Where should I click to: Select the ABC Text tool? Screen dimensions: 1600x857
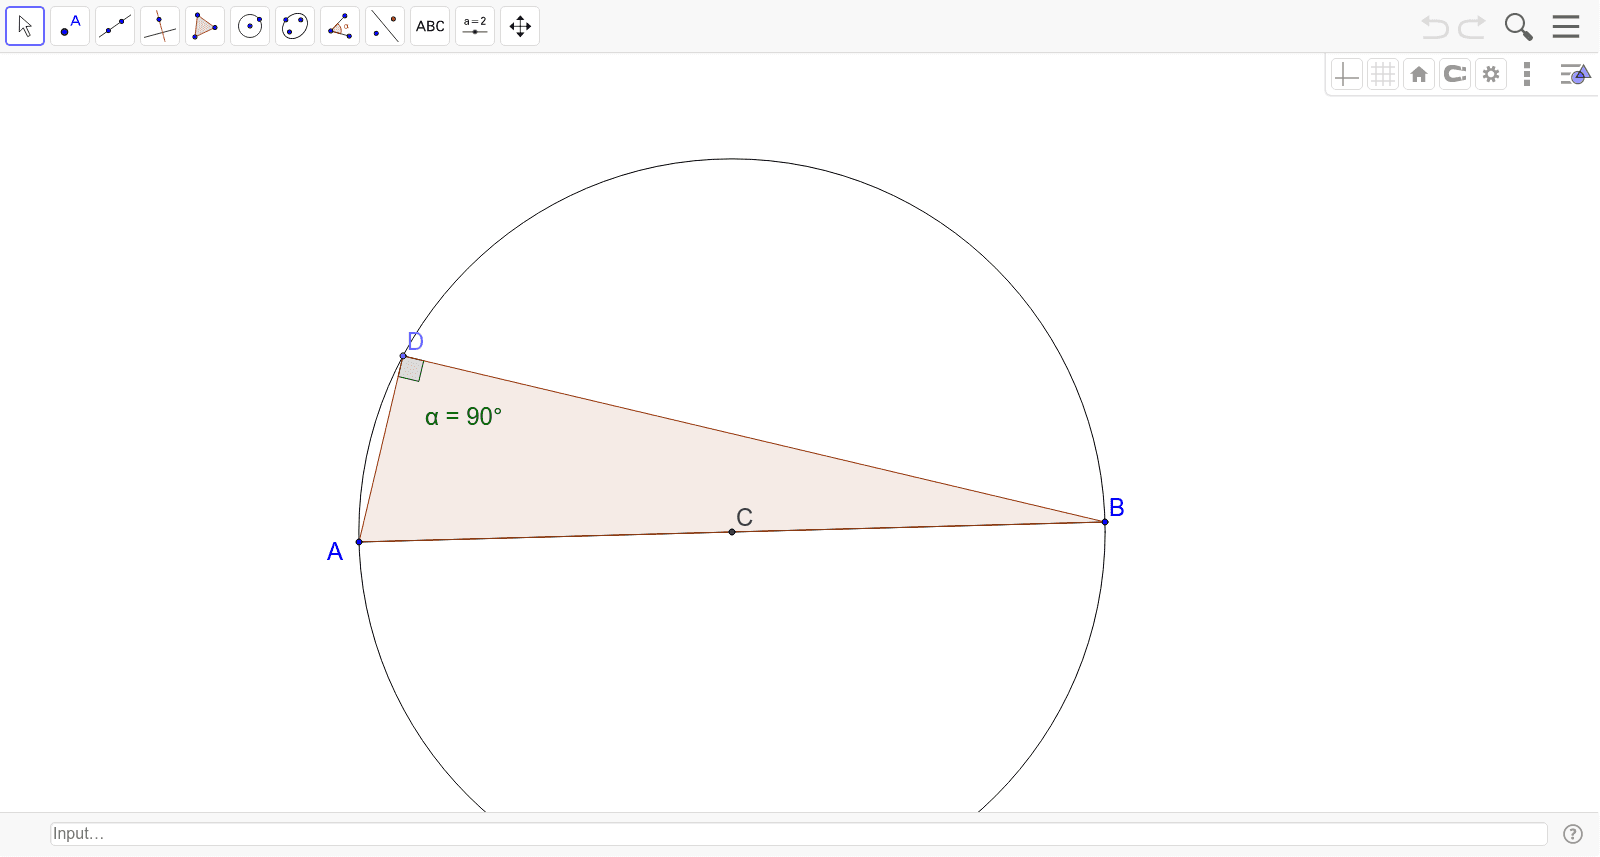430,26
